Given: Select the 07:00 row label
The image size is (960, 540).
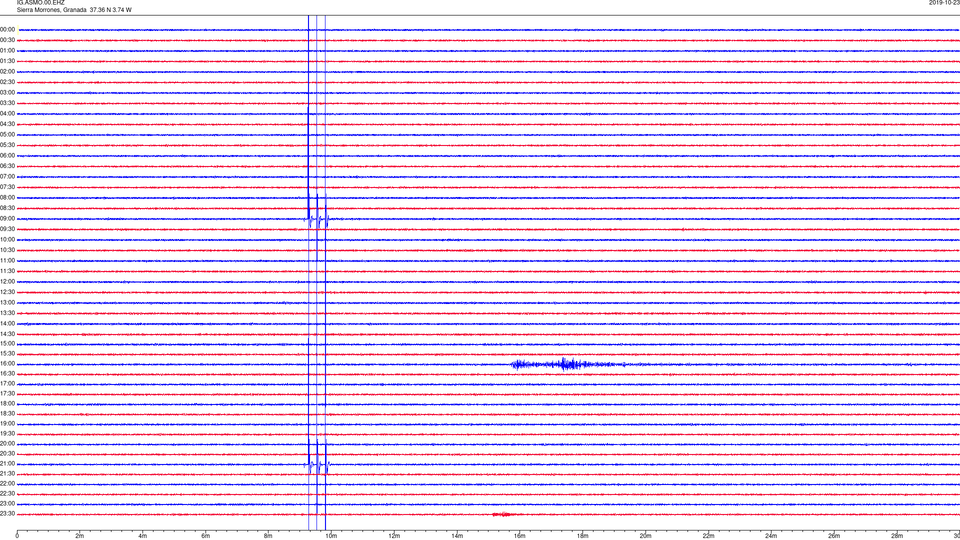Looking at the screenshot, I should [x=7, y=176].
